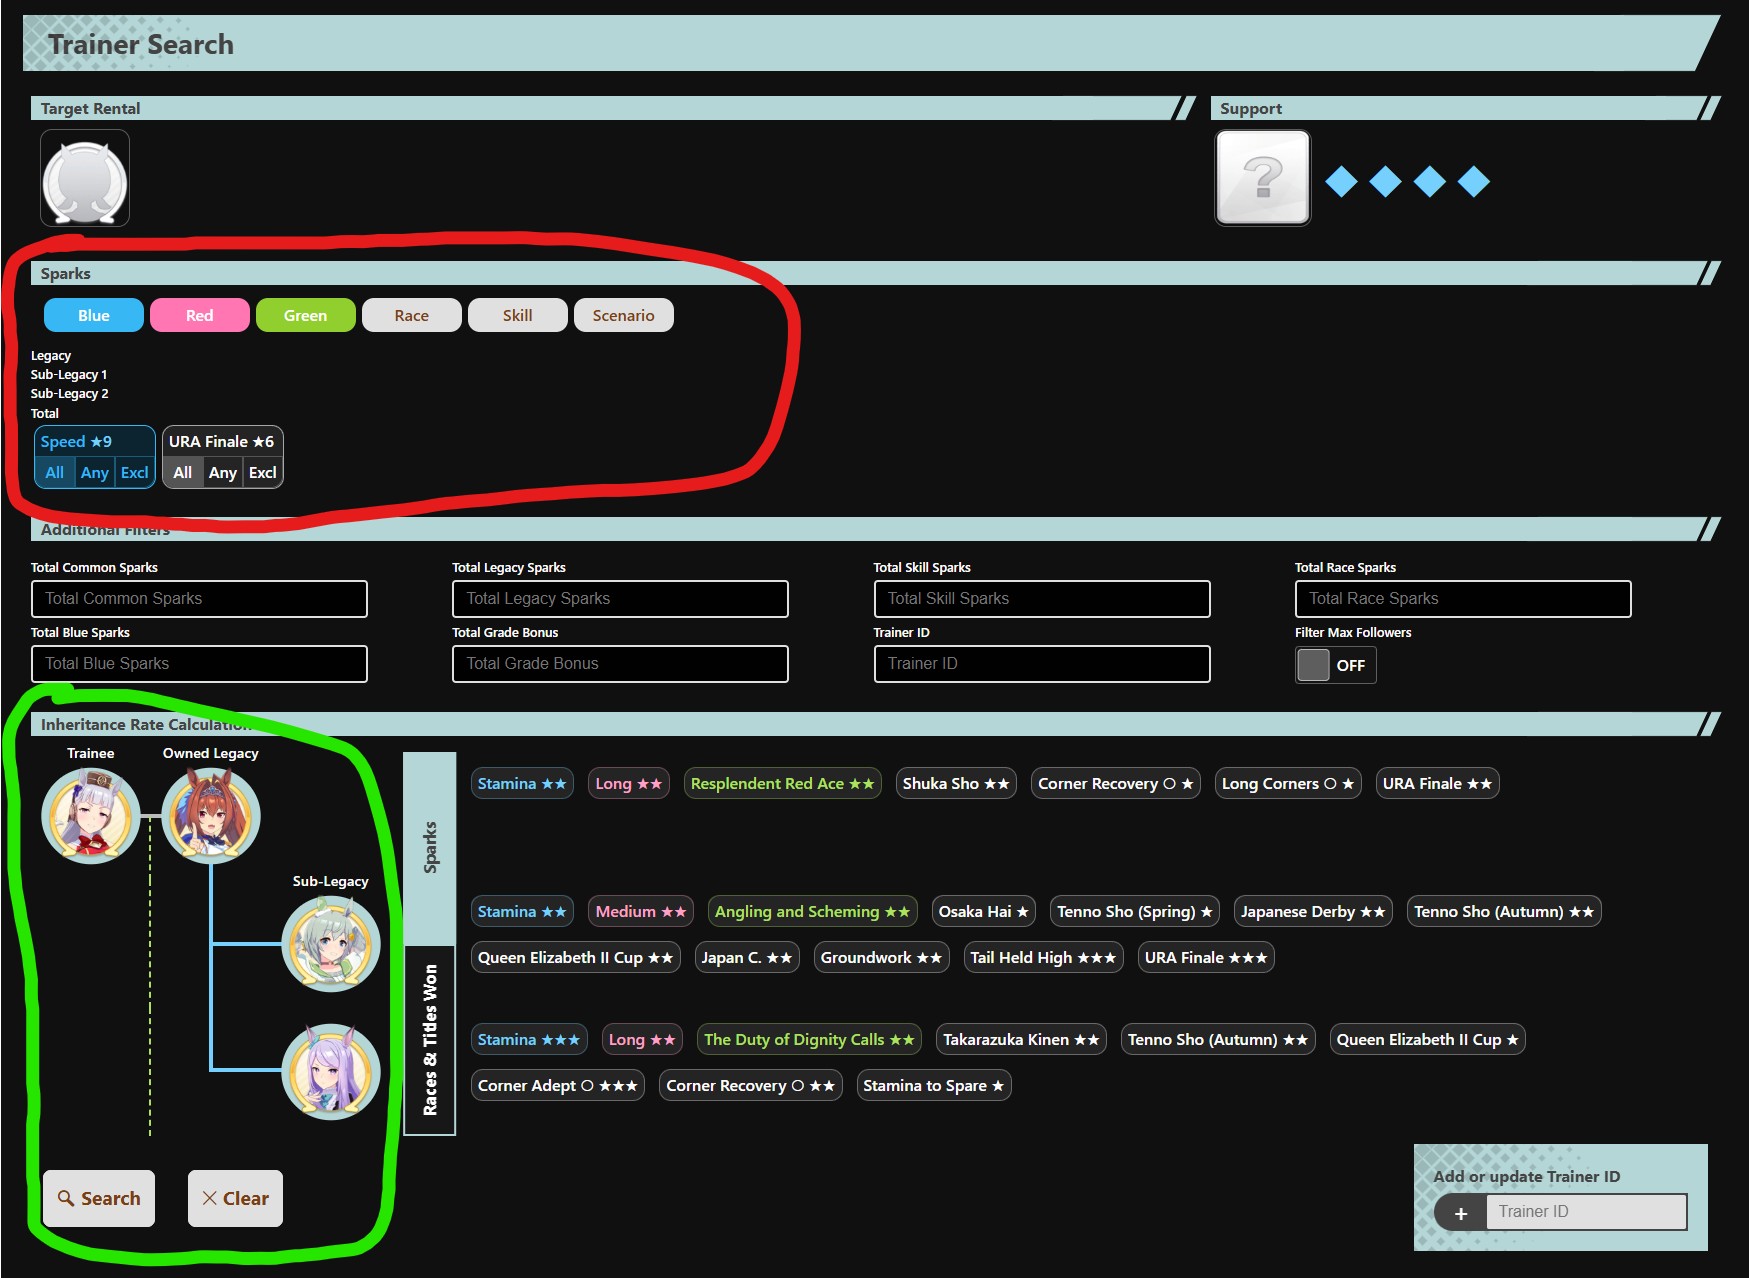Select Any mode for Speed spark
This screenshot has height=1278, width=1749.
(x=94, y=472)
